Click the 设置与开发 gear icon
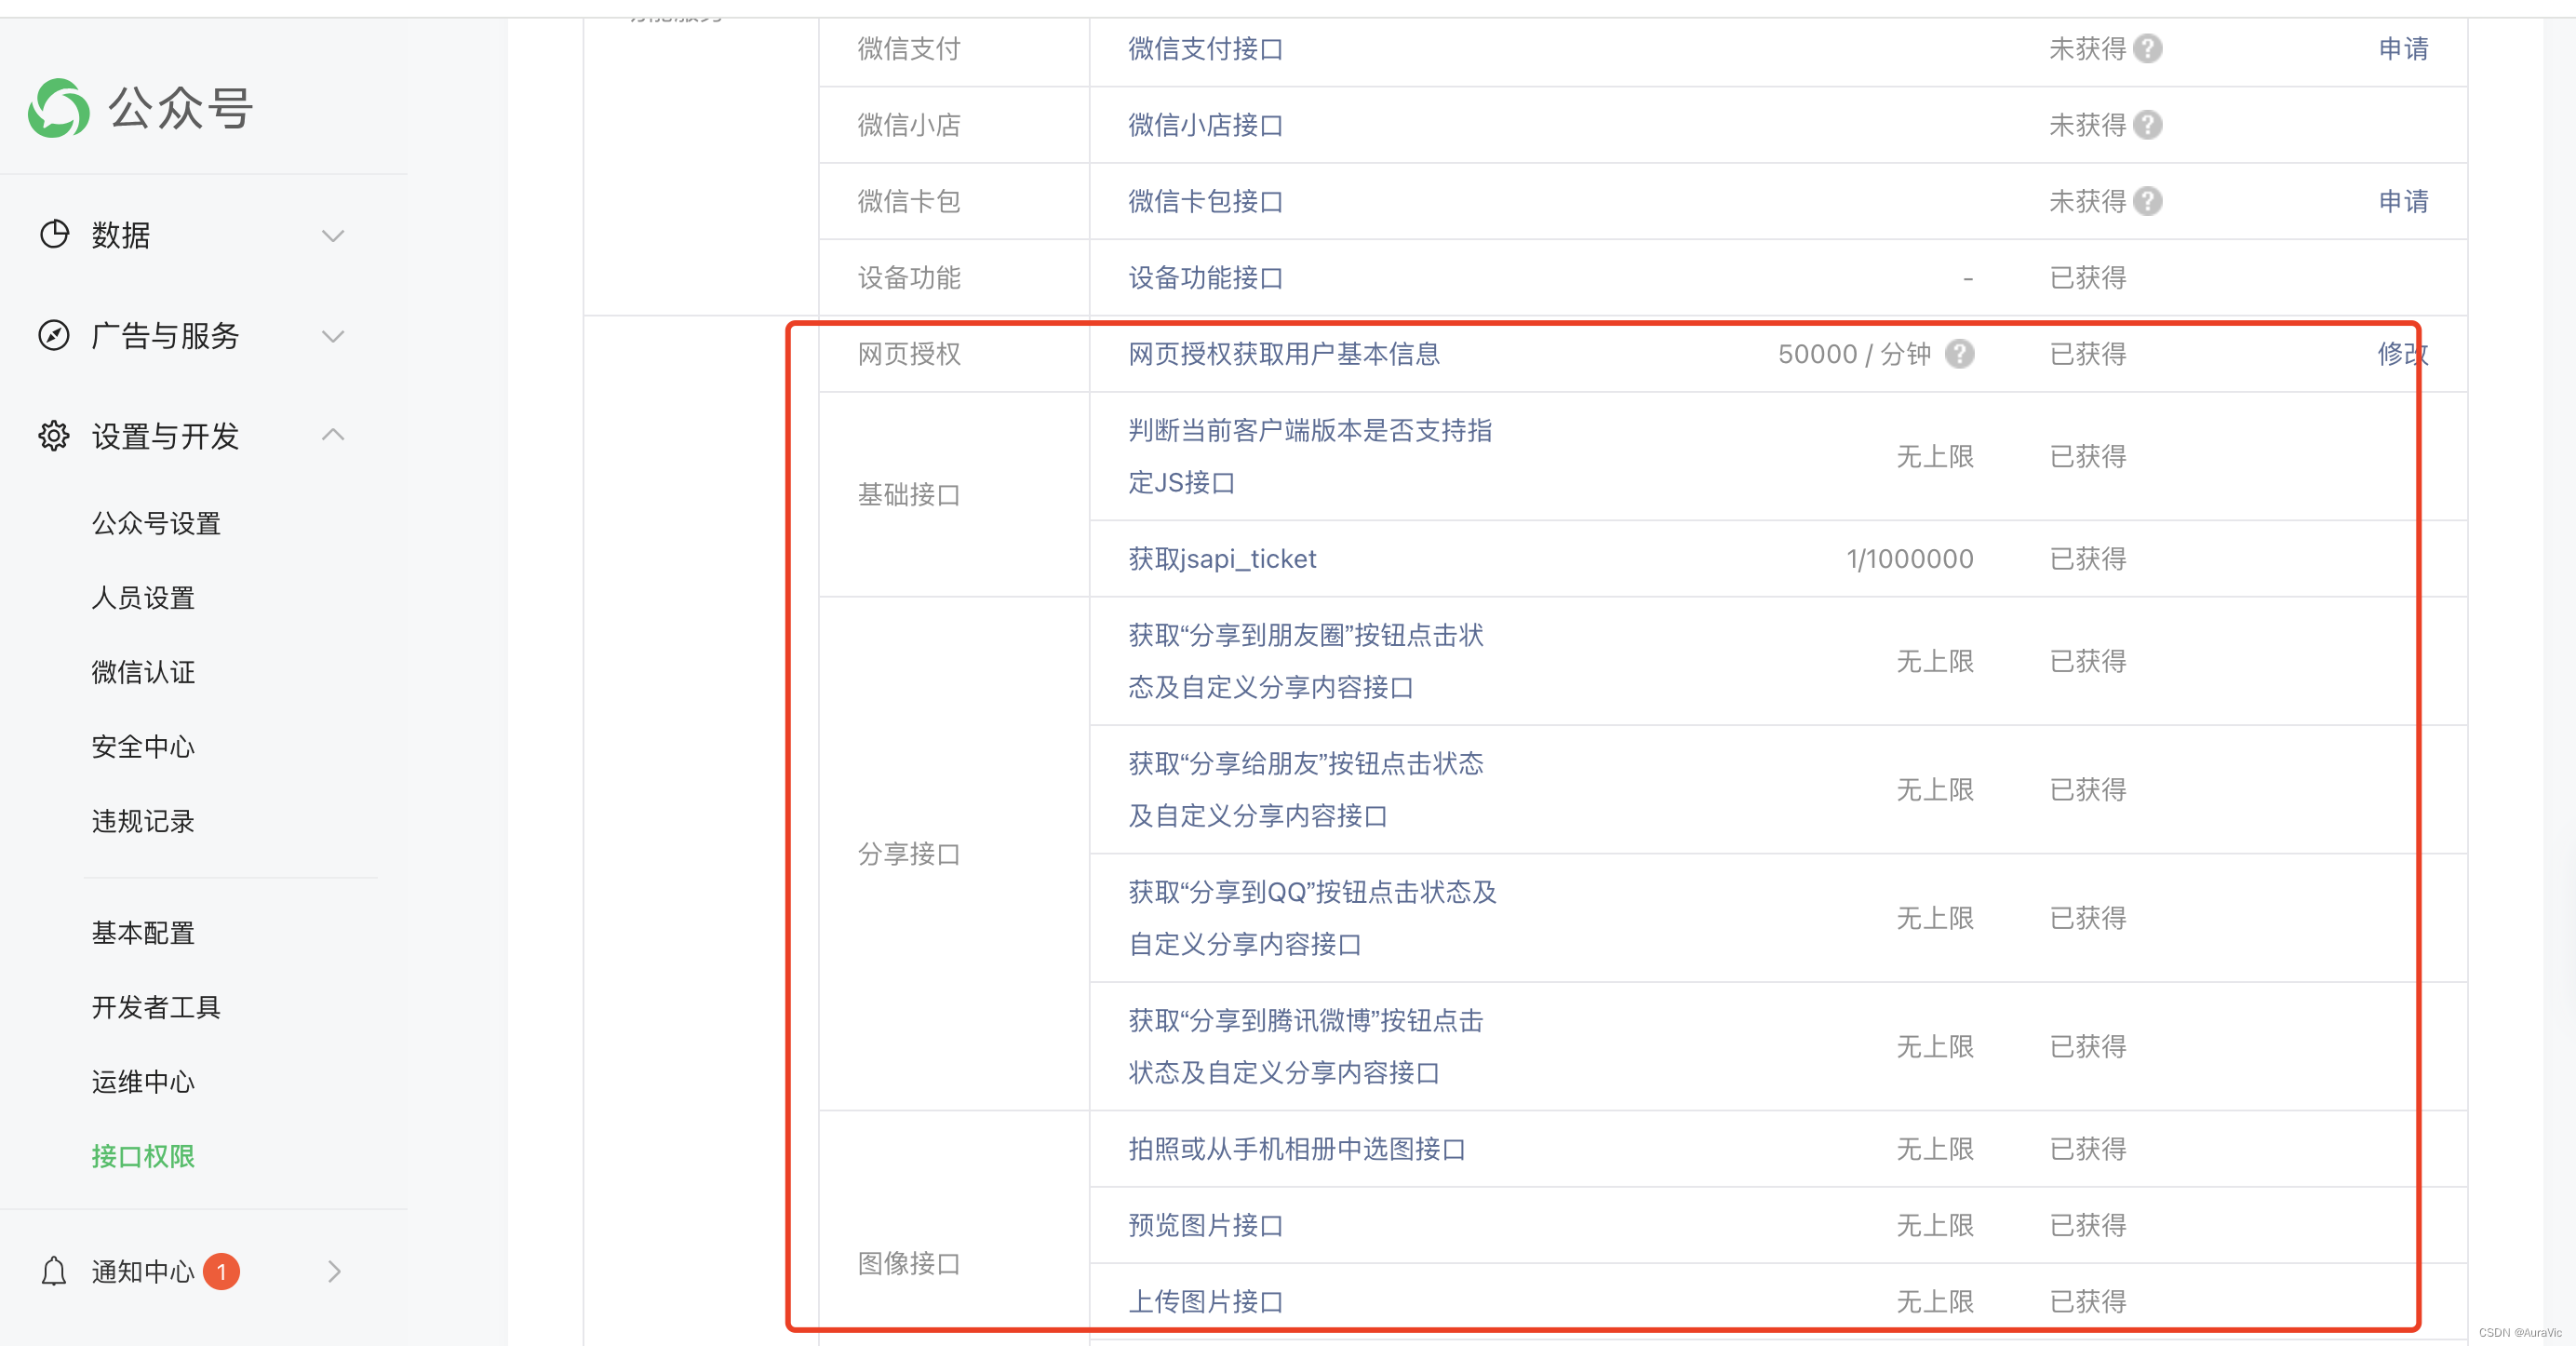 (x=54, y=435)
